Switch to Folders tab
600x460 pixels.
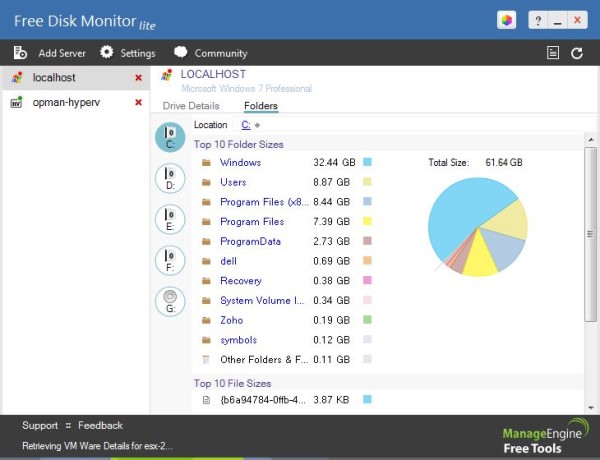point(261,106)
